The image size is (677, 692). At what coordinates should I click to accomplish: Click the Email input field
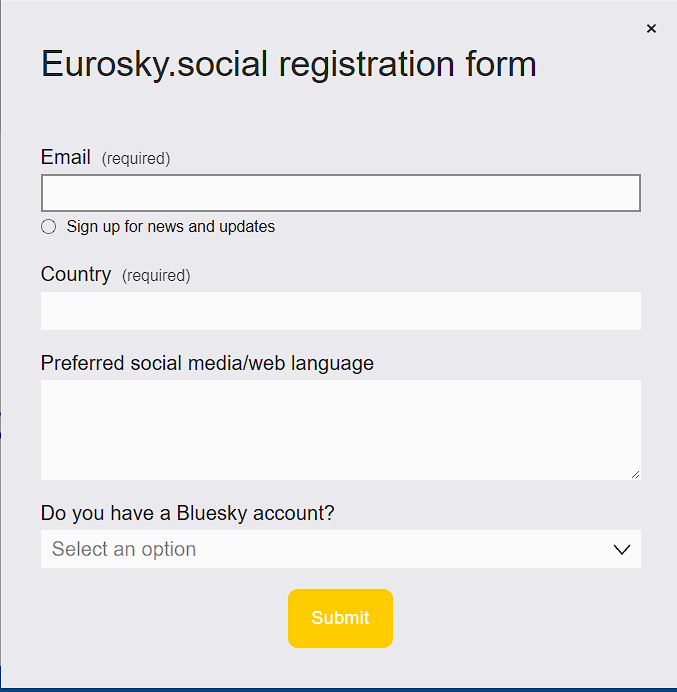click(340, 193)
